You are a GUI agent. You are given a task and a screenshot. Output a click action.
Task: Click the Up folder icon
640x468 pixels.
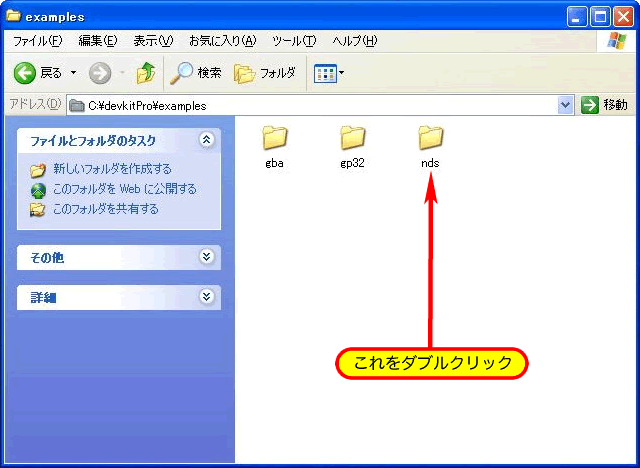[146, 73]
